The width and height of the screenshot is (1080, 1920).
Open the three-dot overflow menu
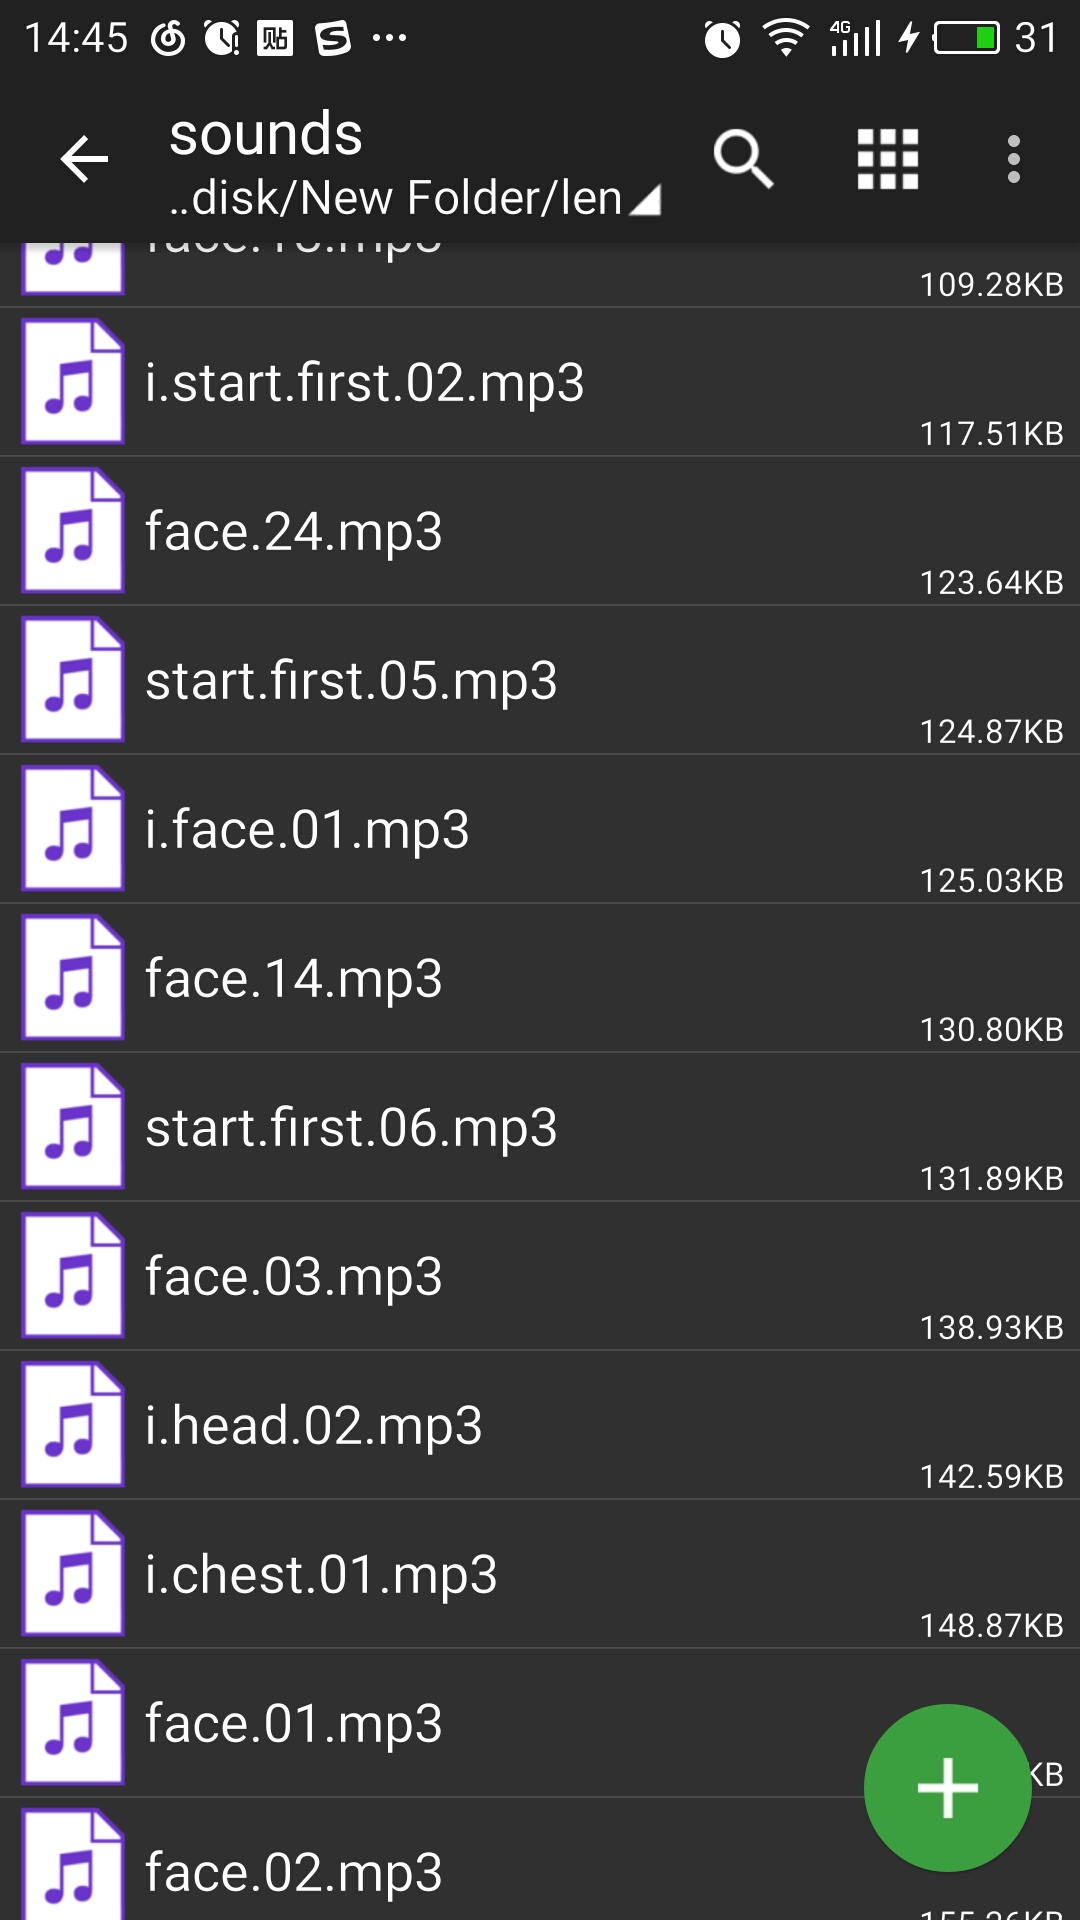1013,159
